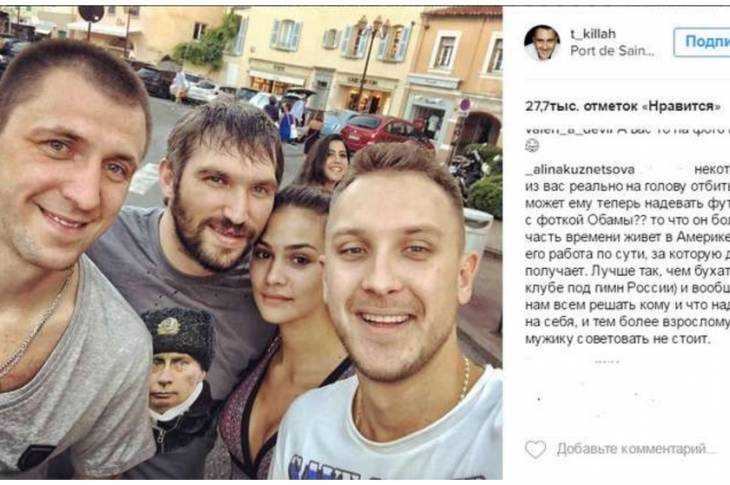Open the dotted more-options indicator below comments

(607, 362)
